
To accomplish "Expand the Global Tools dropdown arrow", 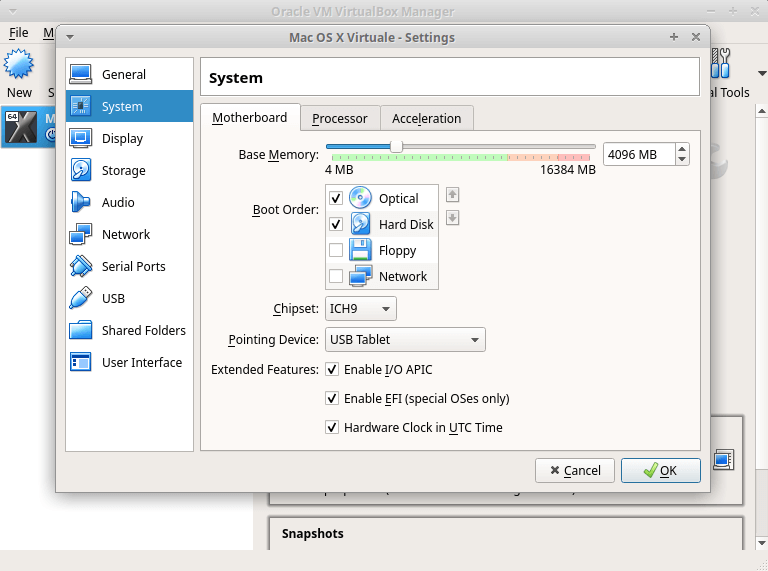I will 762,74.
